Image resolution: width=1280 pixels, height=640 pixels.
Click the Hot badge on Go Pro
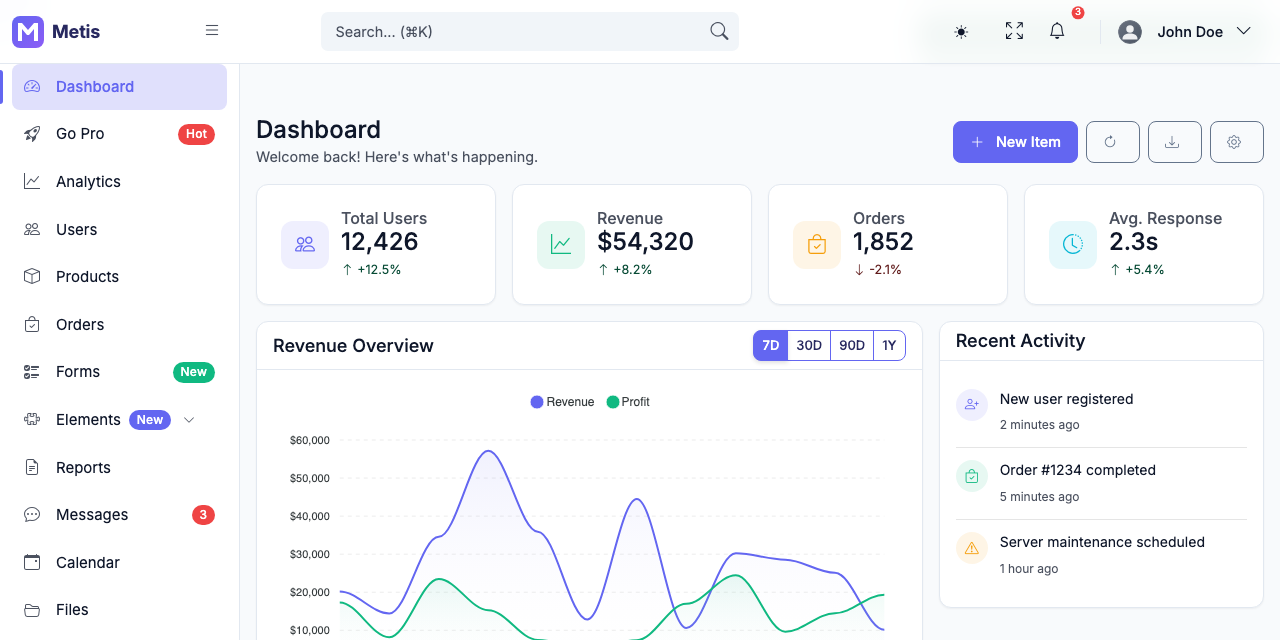coord(196,134)
